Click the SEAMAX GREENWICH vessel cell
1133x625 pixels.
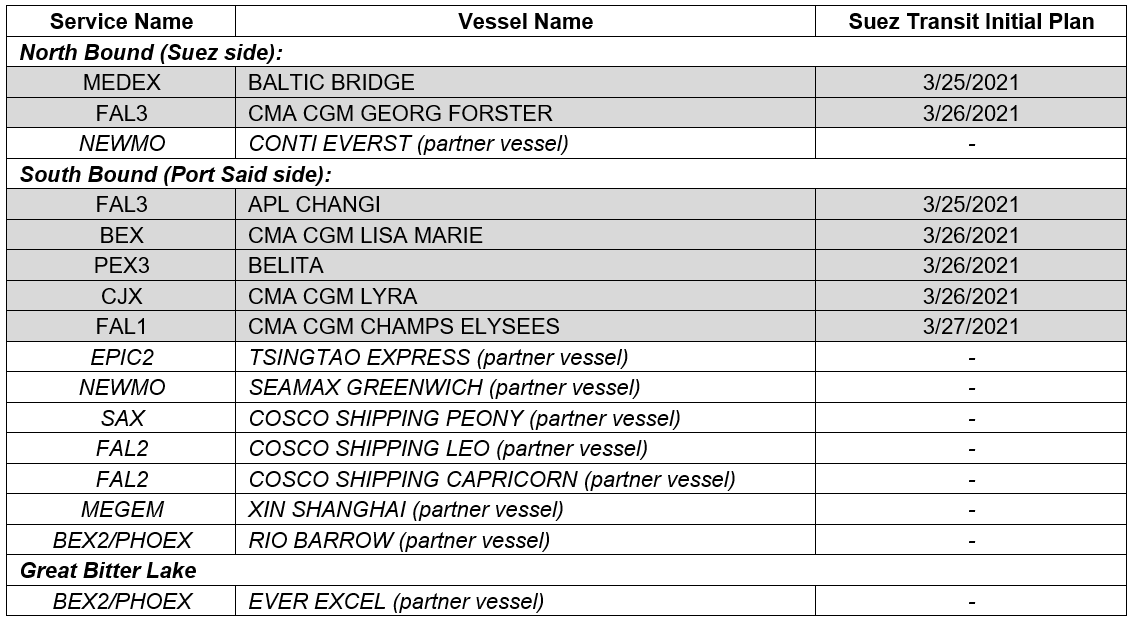pyautogui.click(x=525, y=387)
